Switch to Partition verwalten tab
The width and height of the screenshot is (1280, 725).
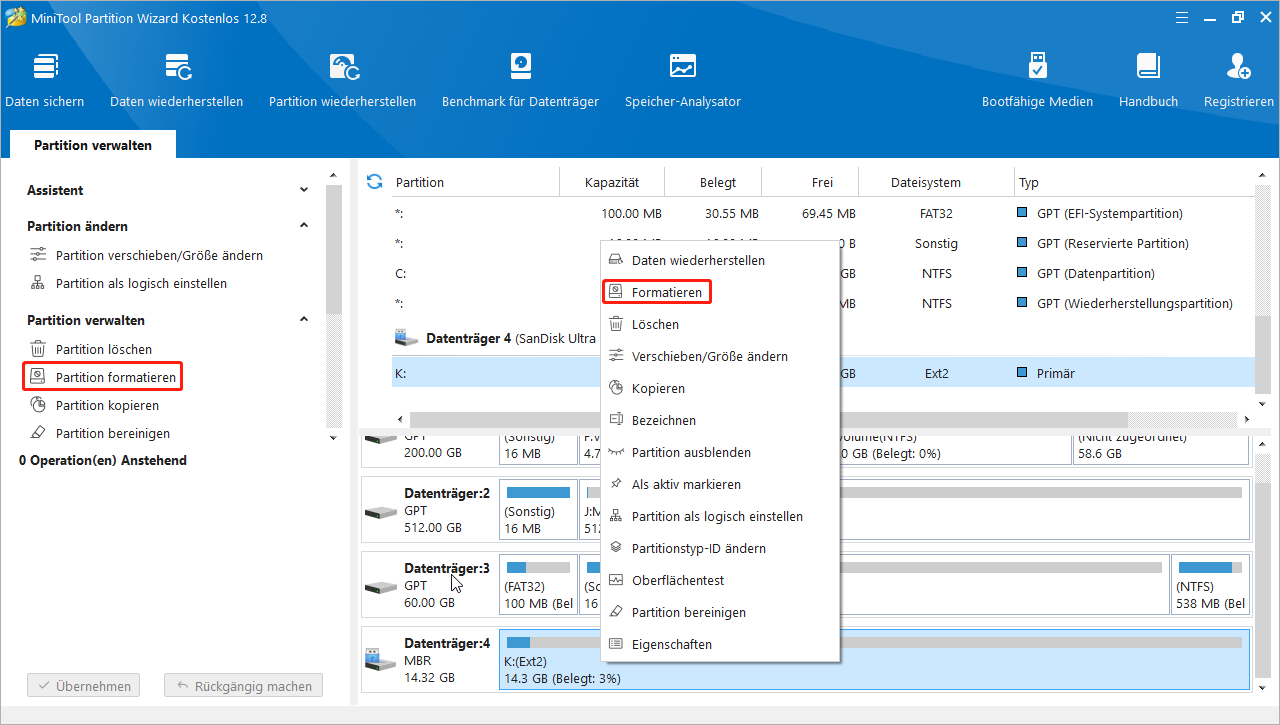tap(93, 145)
